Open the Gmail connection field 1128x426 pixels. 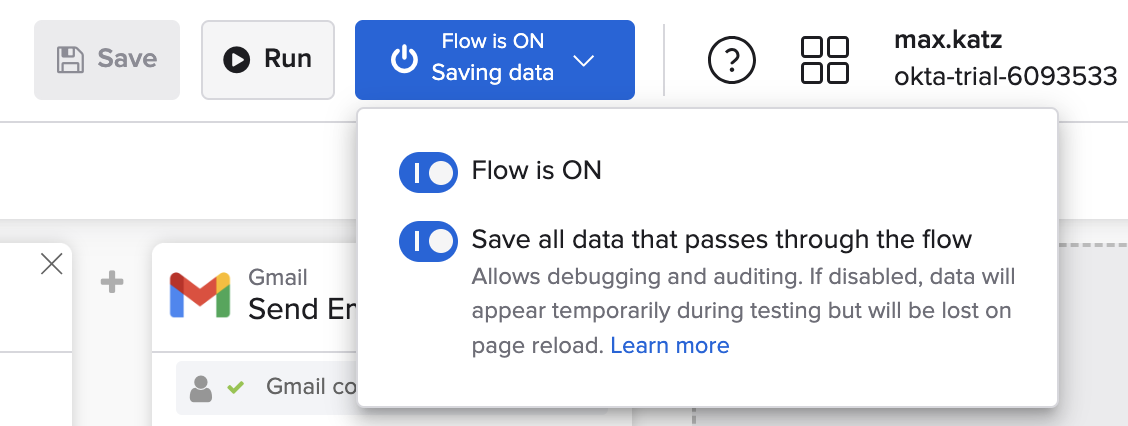300,387
